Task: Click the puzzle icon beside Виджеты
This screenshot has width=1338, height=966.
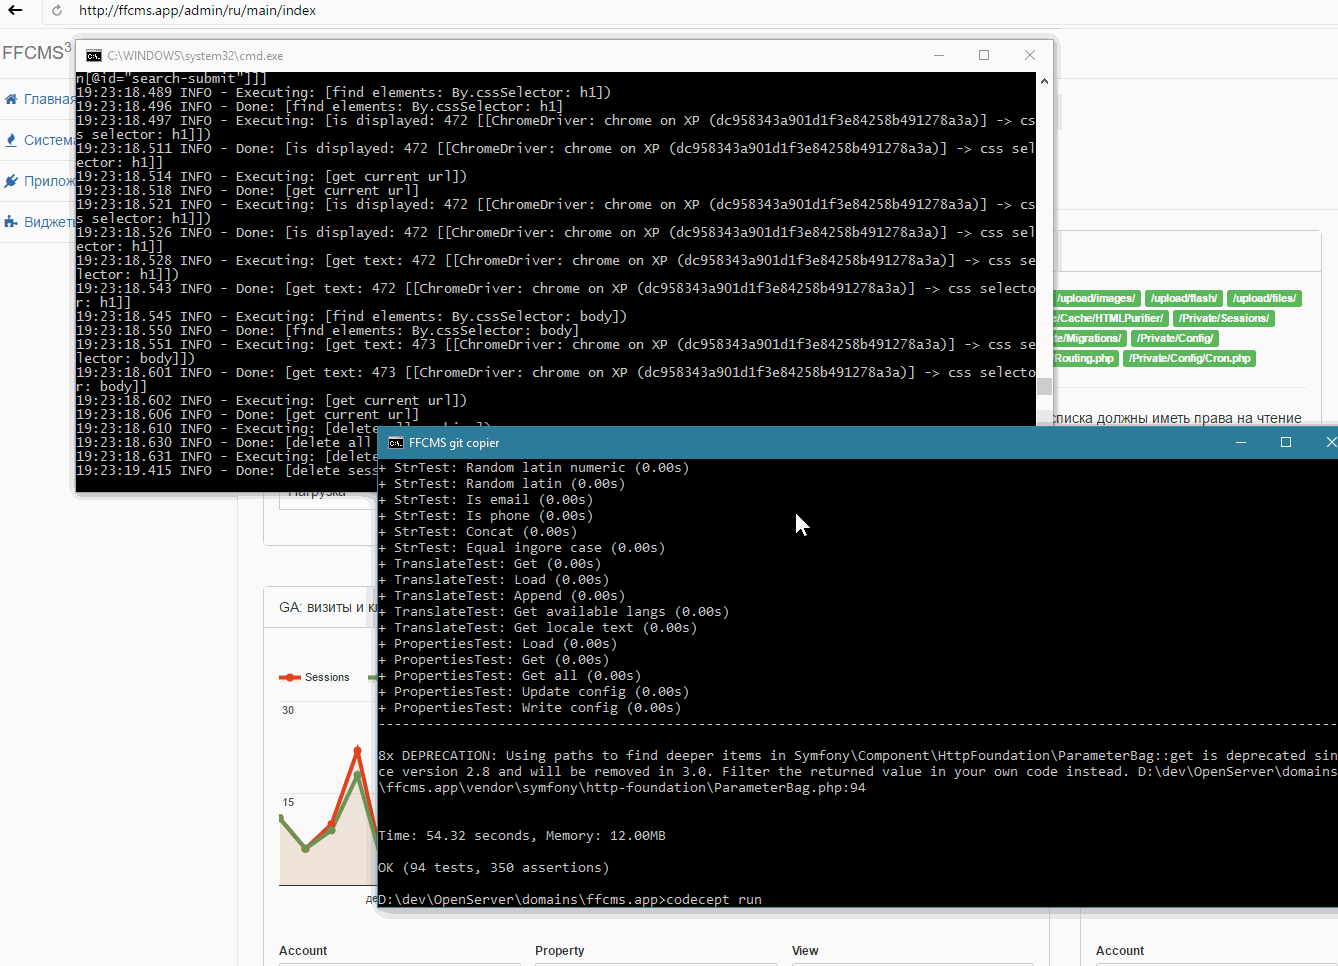Action: (11, 222)
